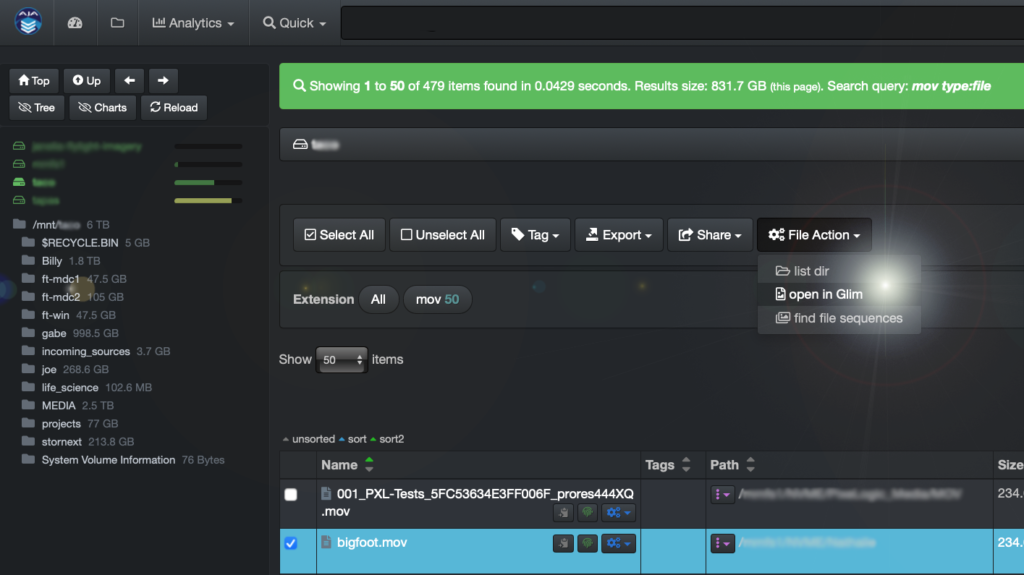This screenshot has height=575, width=1024.
Task: Open the Billy folder
Action: (52, 261)
